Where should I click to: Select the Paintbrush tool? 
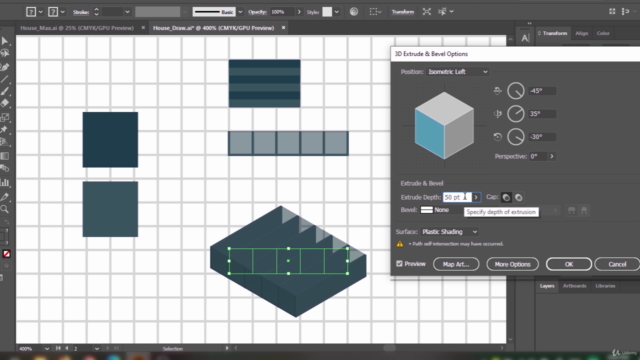click(4, 91)
